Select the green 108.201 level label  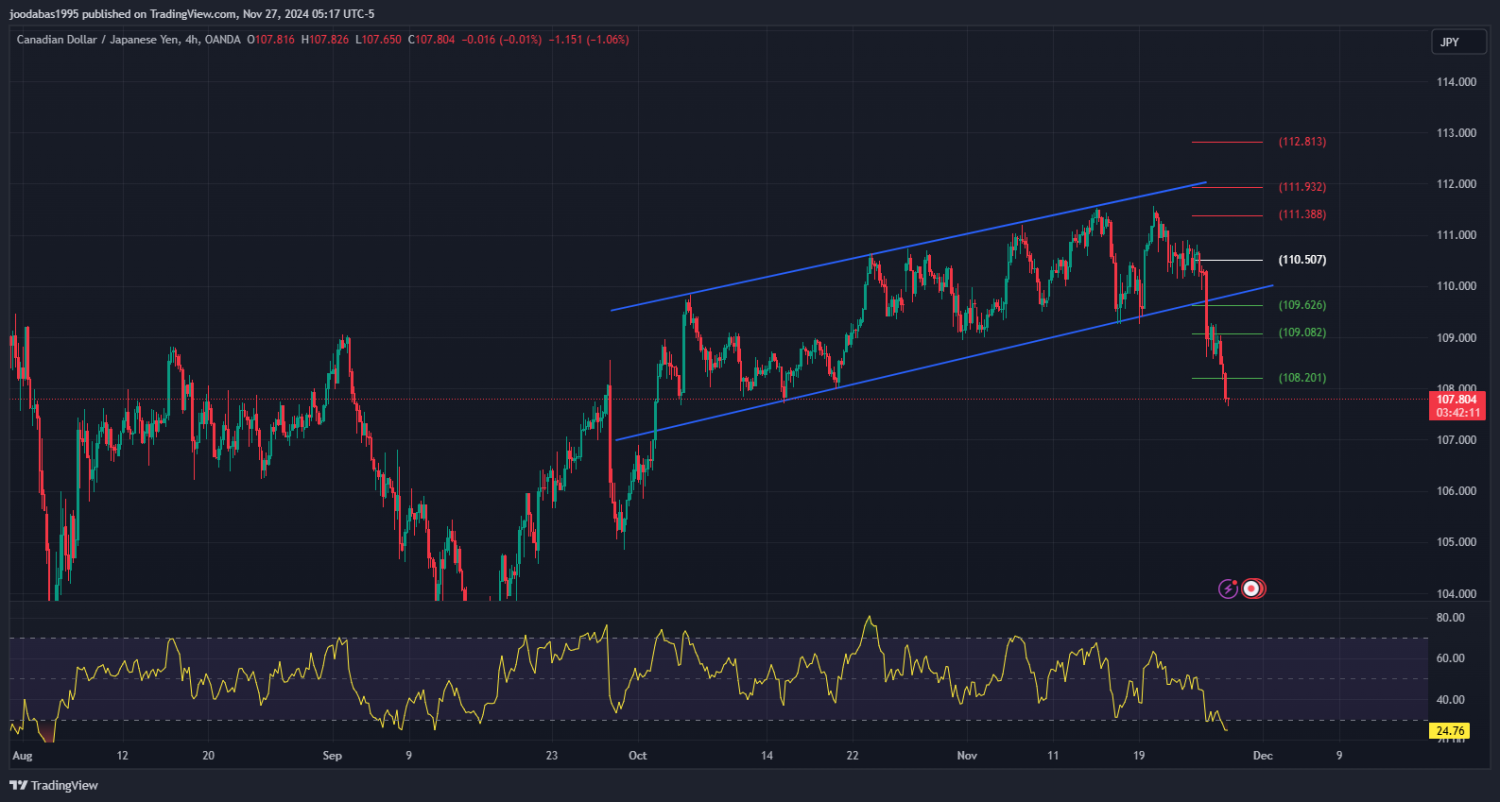1302,378
